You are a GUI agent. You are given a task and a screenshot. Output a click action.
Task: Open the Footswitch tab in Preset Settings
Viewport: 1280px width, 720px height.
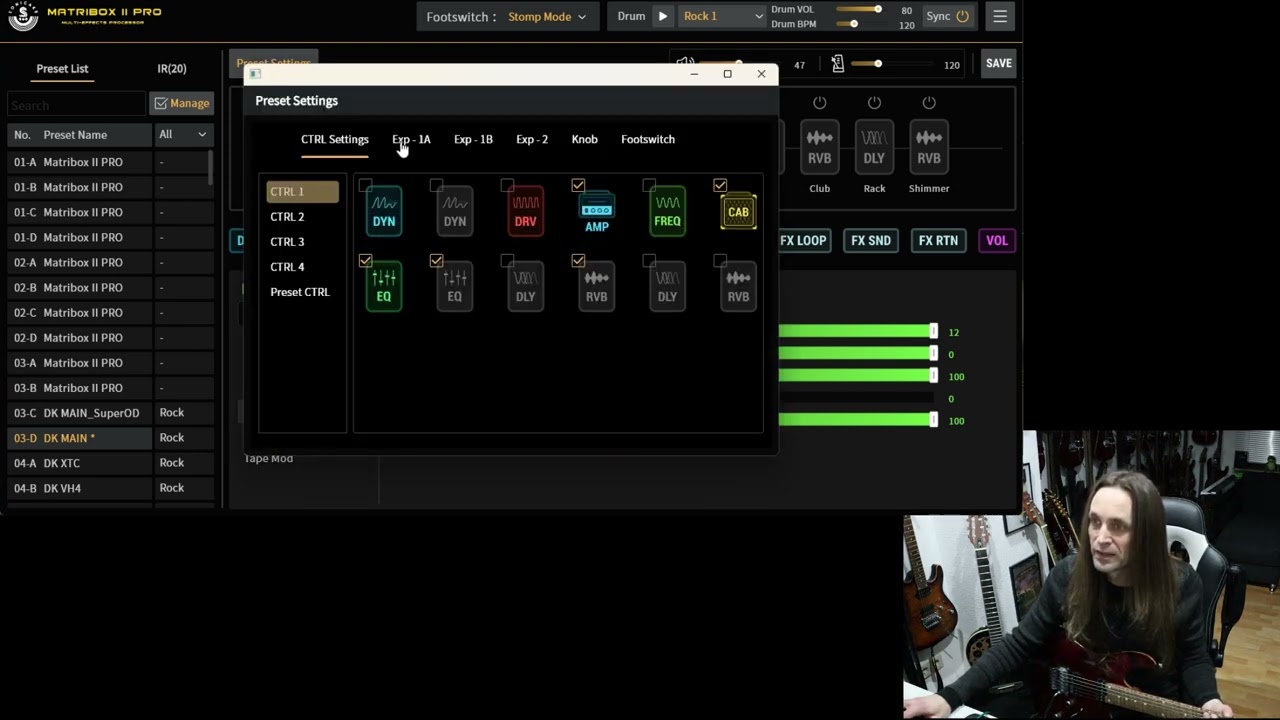(x=648, y=139)
